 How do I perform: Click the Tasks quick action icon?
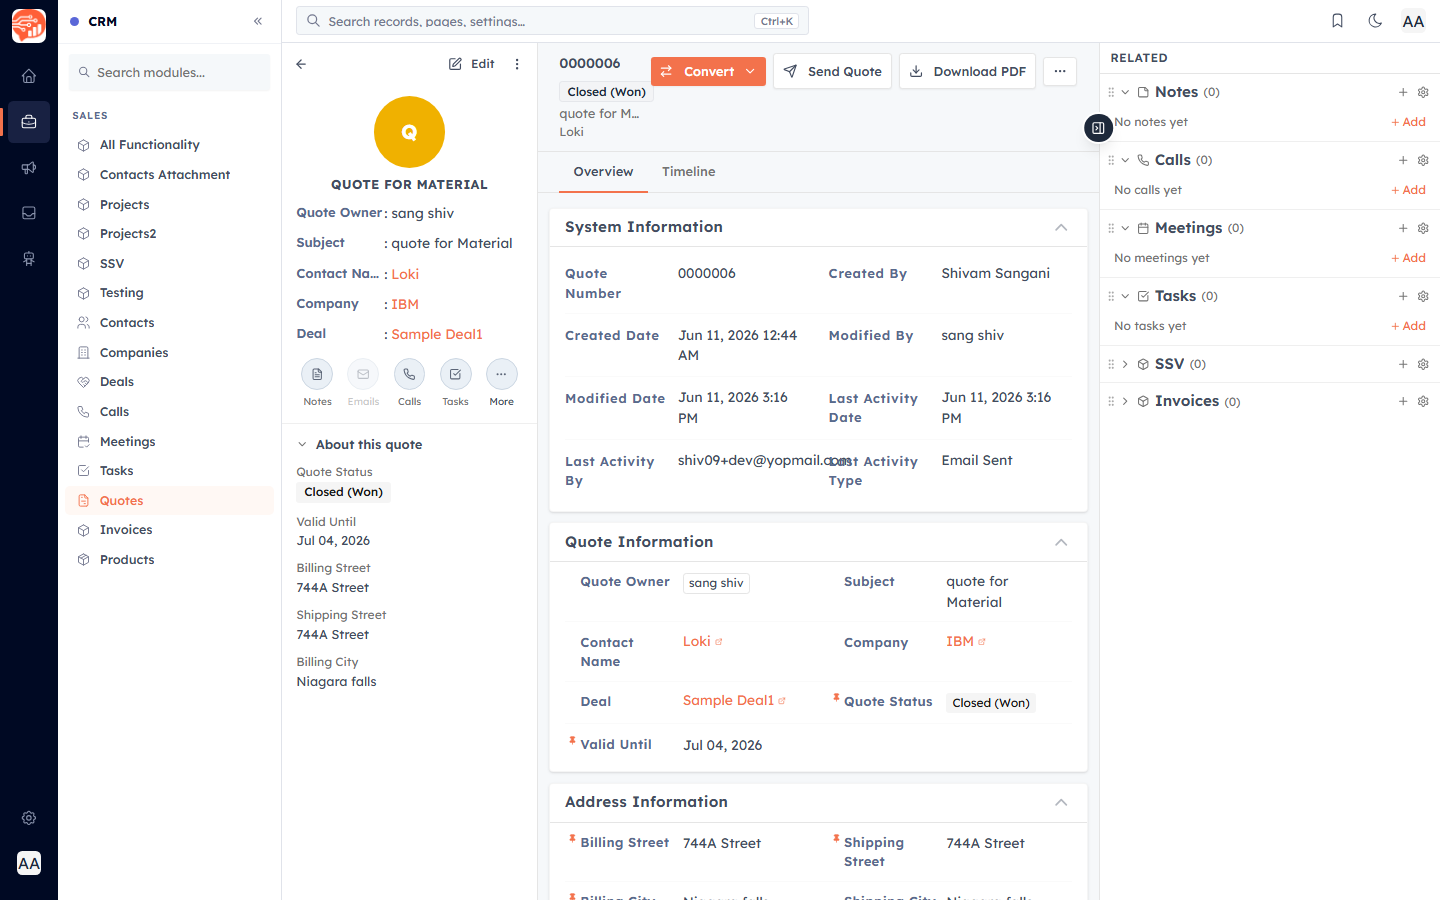click(x=455, y=374)
